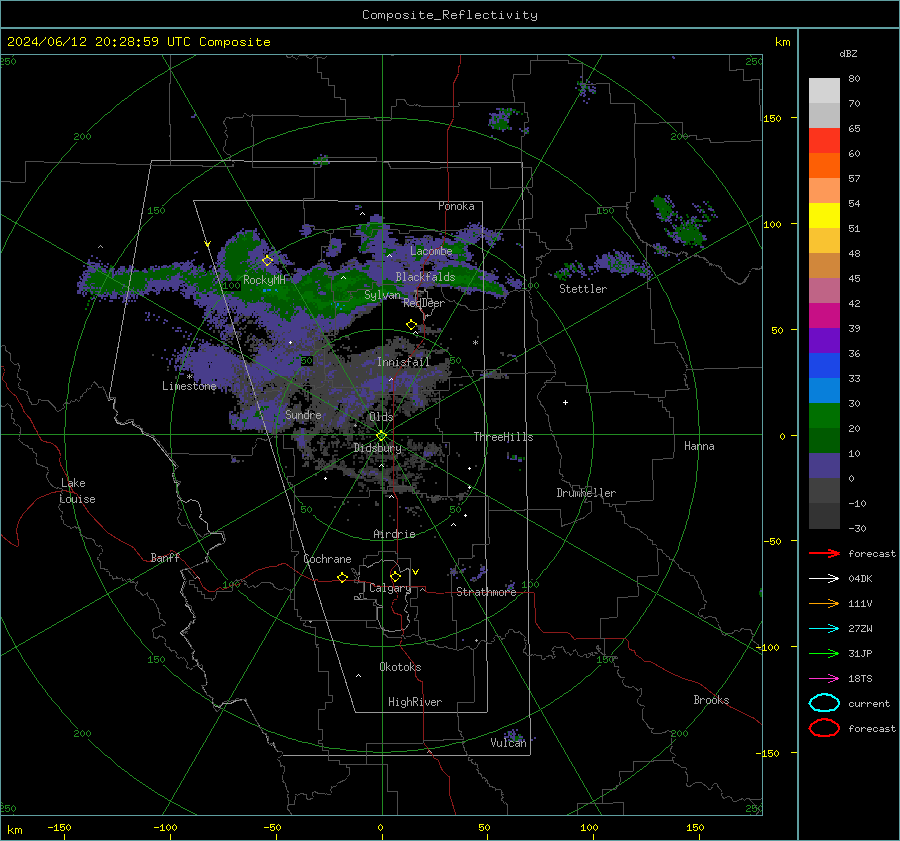Image resolution: width=900 pixels, height=841 pixels.
Task: Click the Lacombe town label
Action: coord(431,251)
